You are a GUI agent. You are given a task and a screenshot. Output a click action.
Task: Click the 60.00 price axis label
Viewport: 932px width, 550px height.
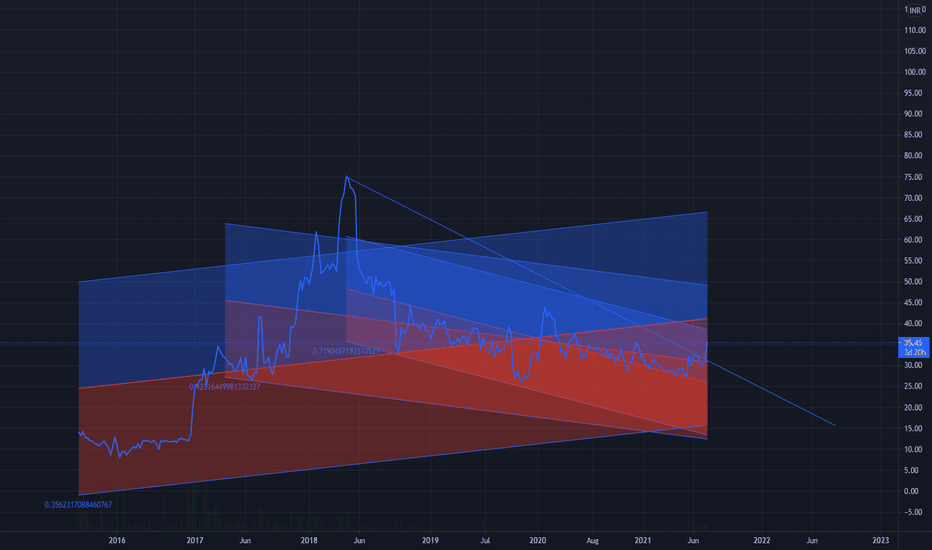tap(913, 240)
